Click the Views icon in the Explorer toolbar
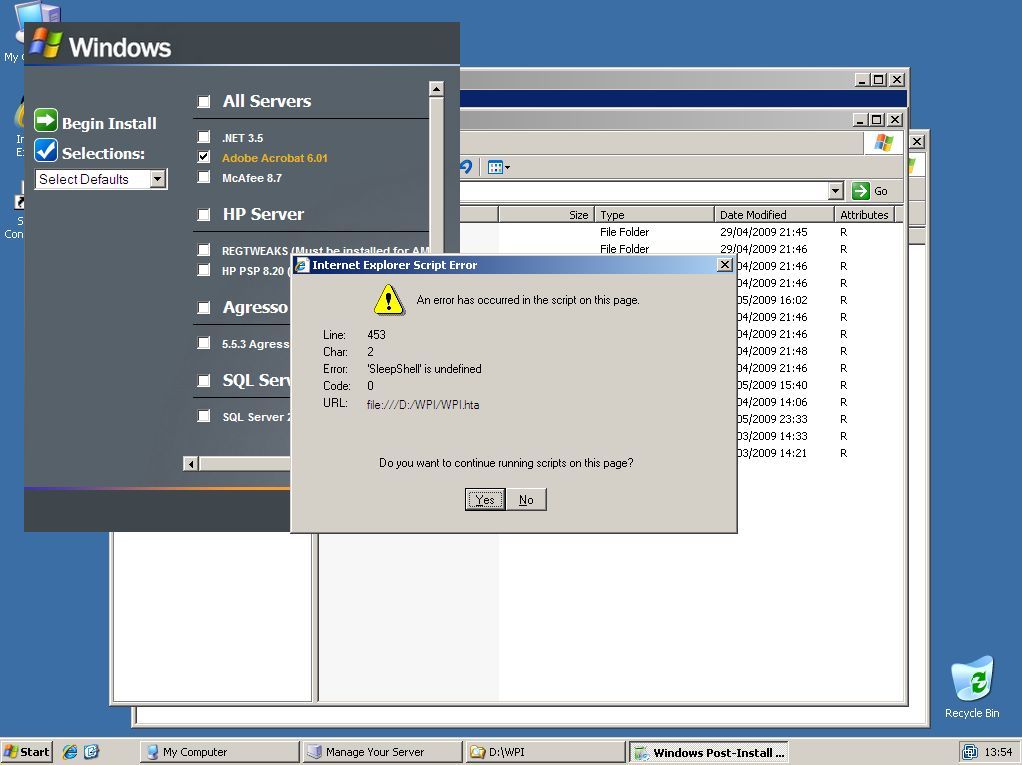The width and height of the screenshot is (1022, 765). click(x=495, y=167)
